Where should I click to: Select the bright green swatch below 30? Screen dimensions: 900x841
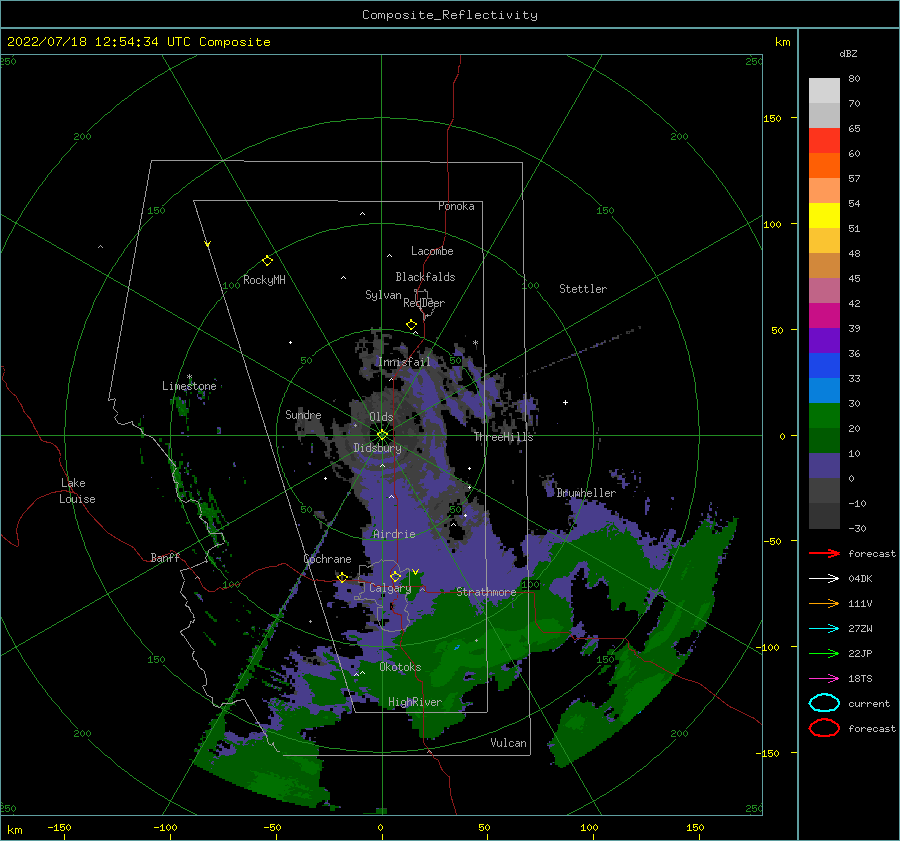pyautogui.click(x=824, y=416)
